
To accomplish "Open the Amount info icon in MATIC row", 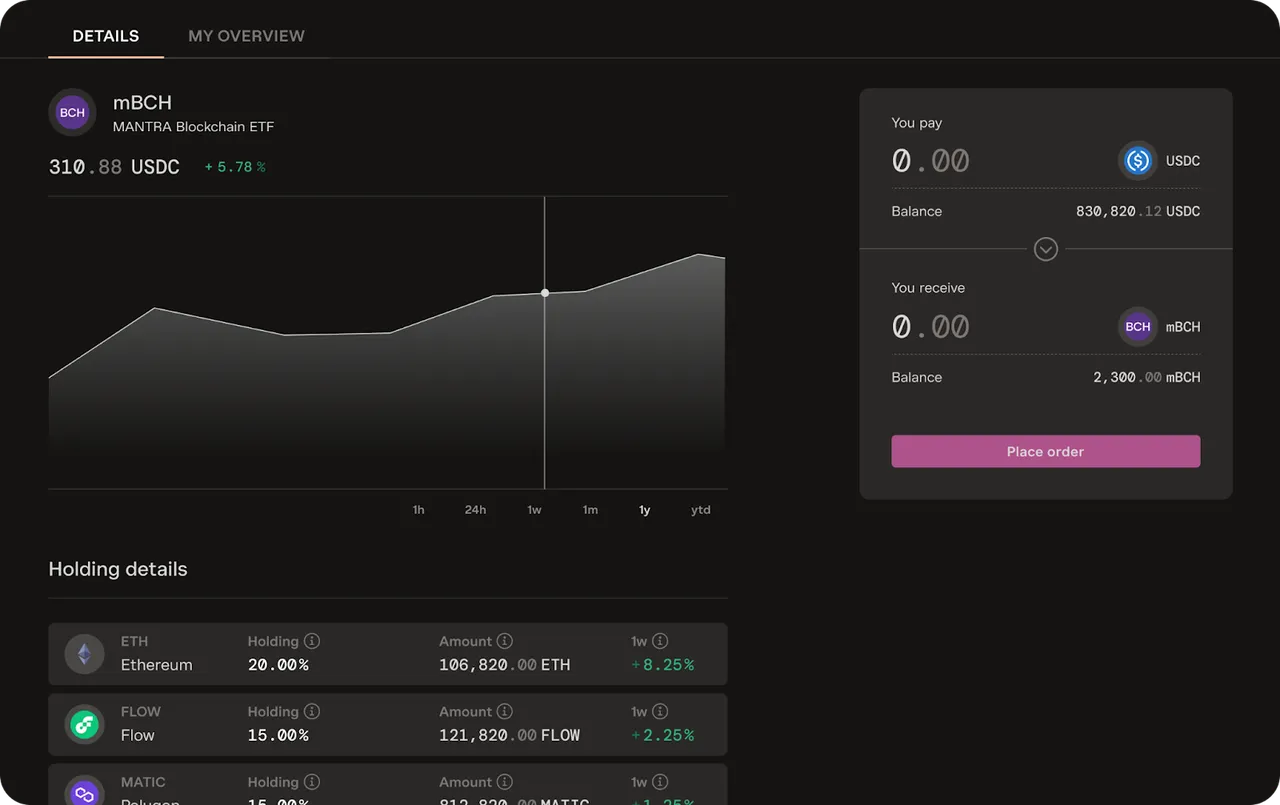I will tap(505, 782).
